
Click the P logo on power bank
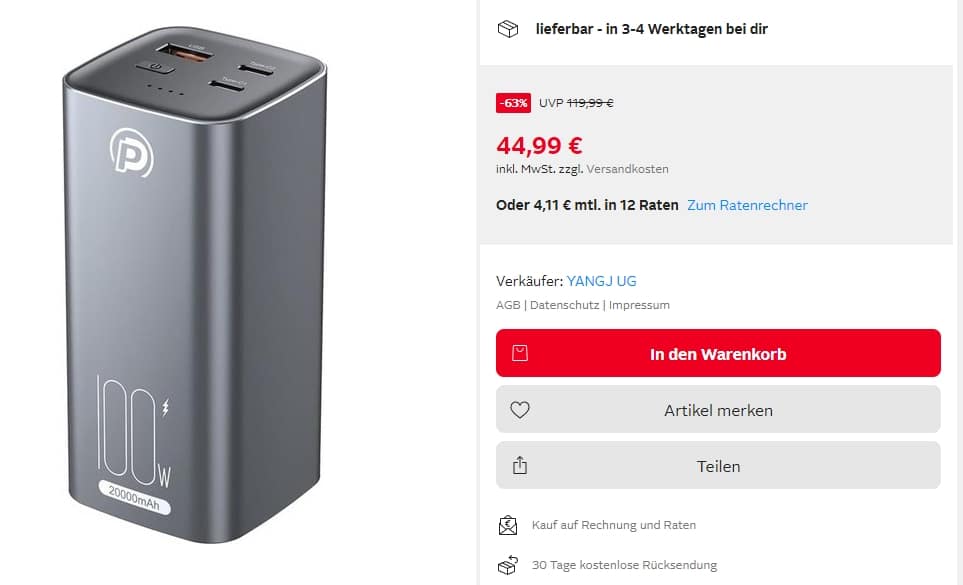(x=131, y=152)
